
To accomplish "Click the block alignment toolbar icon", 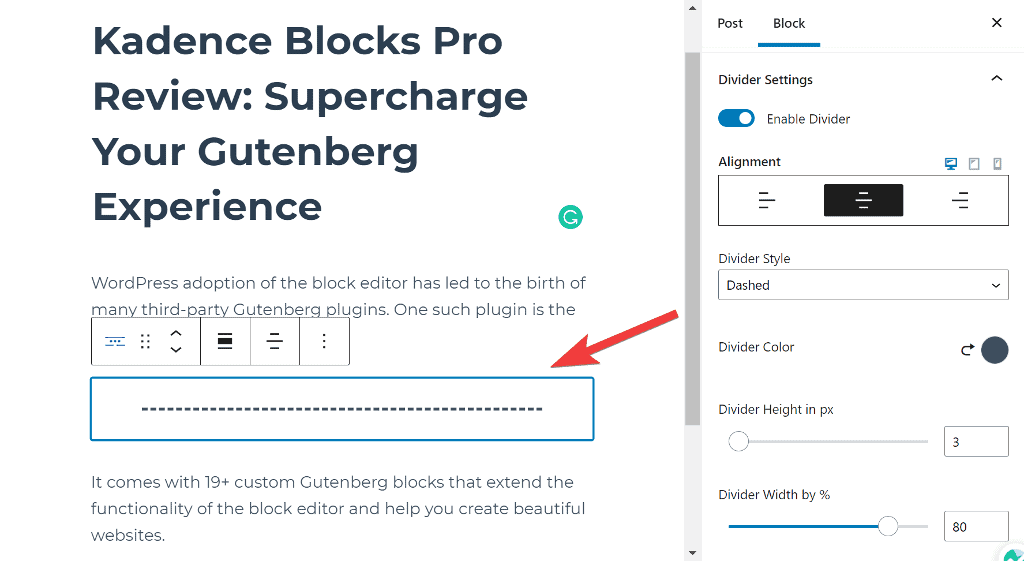I will click(x=225, y=342).
